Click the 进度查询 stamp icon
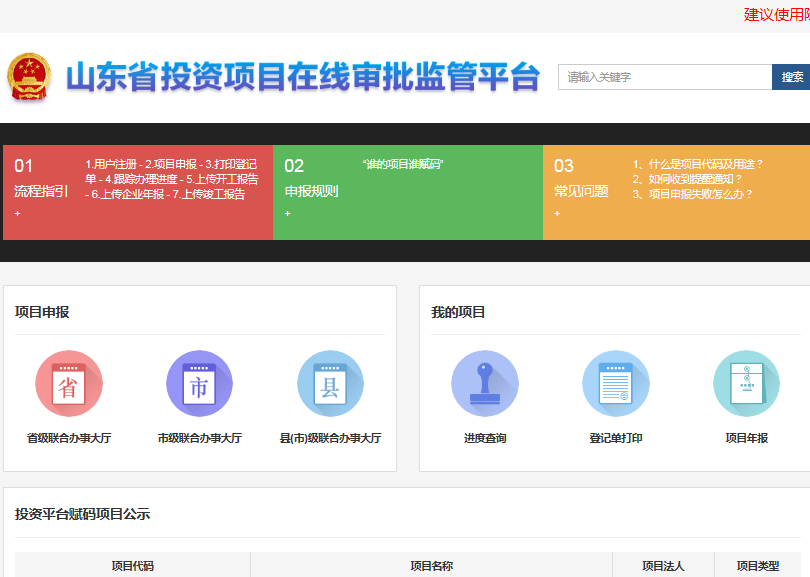Viewport: 810px width, 577px height. pyautogui.click(x=485, y=384)
